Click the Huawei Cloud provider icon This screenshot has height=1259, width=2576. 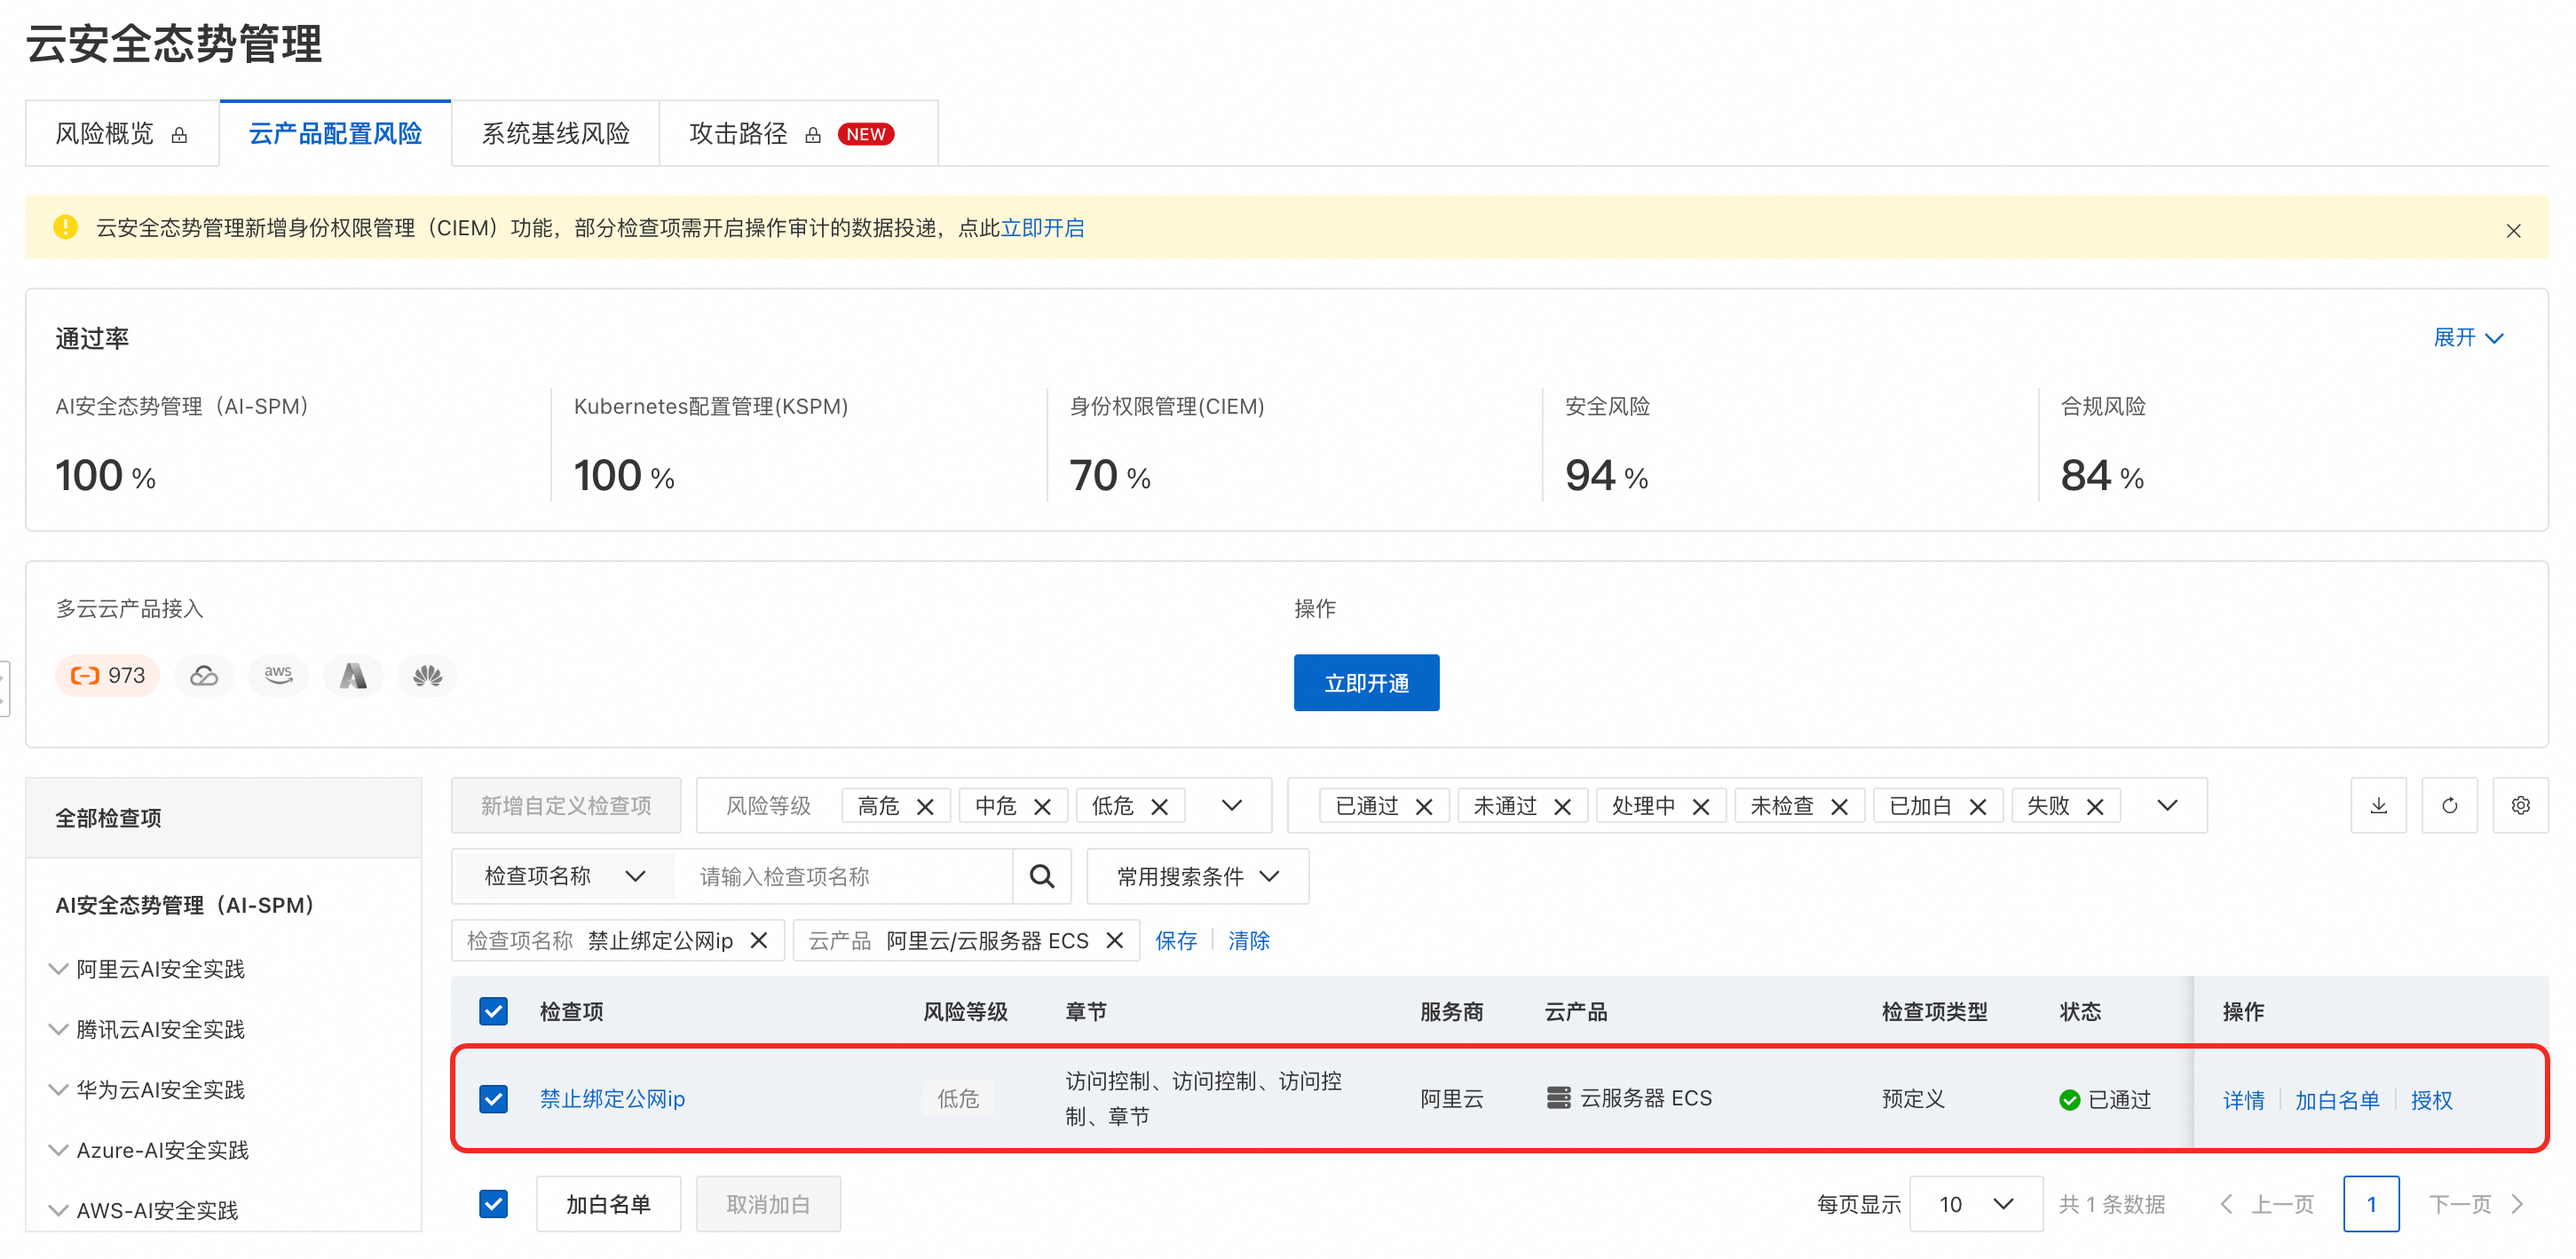click(427, 675)
